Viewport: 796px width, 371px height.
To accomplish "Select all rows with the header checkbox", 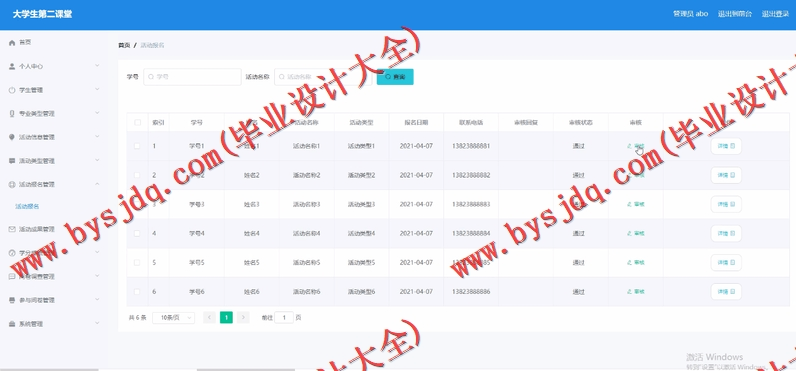I will [x=137, y=122].
